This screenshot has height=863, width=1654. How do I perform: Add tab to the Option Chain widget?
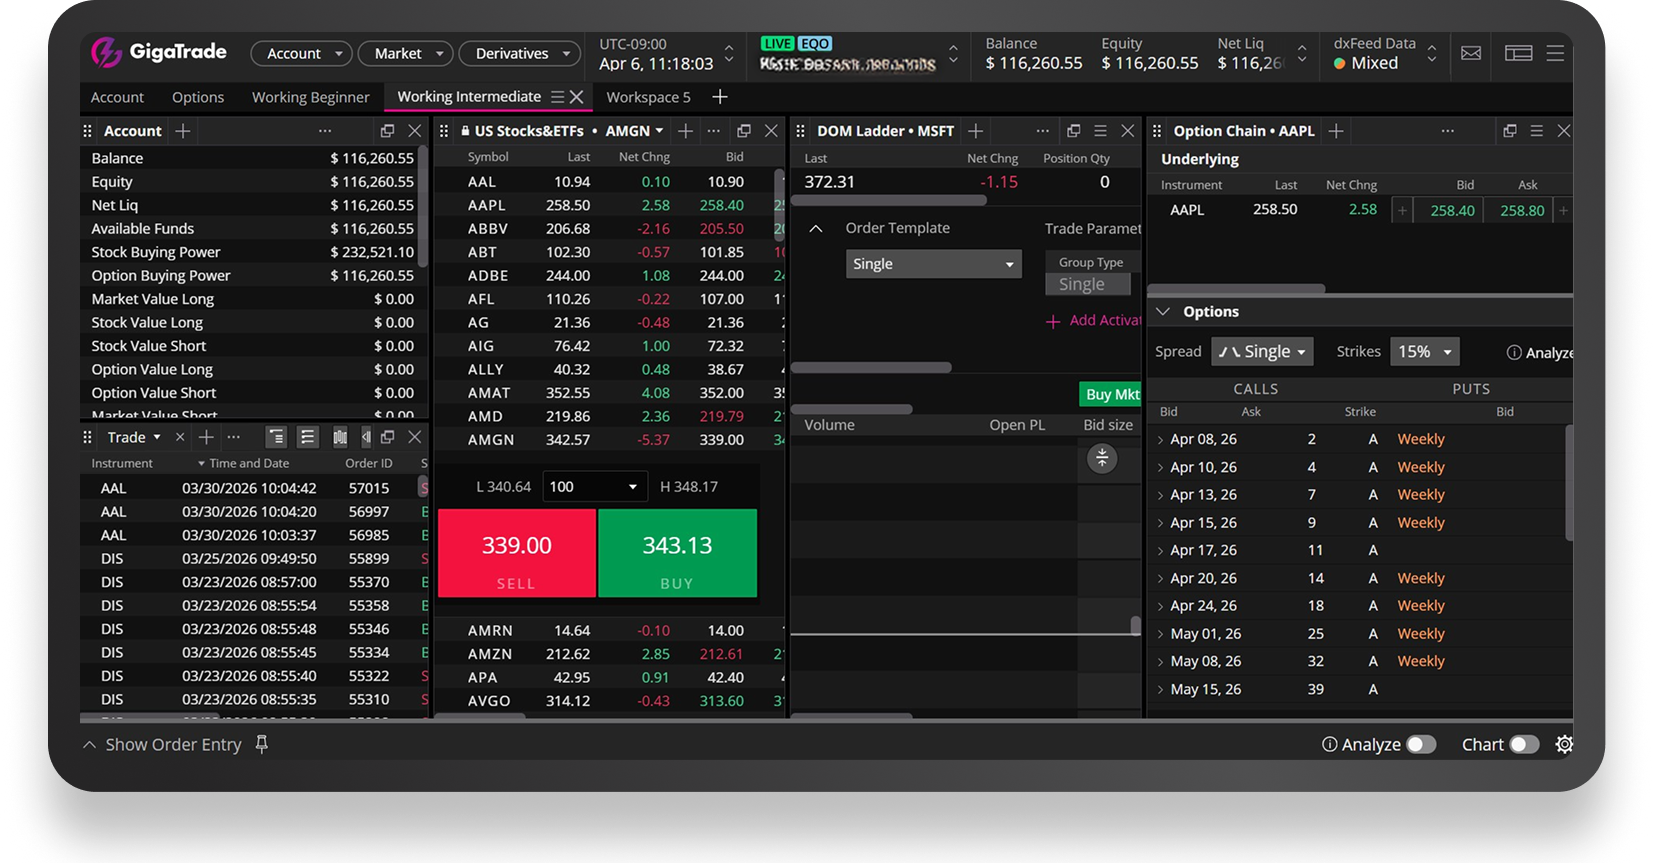tap(1336, 131)
